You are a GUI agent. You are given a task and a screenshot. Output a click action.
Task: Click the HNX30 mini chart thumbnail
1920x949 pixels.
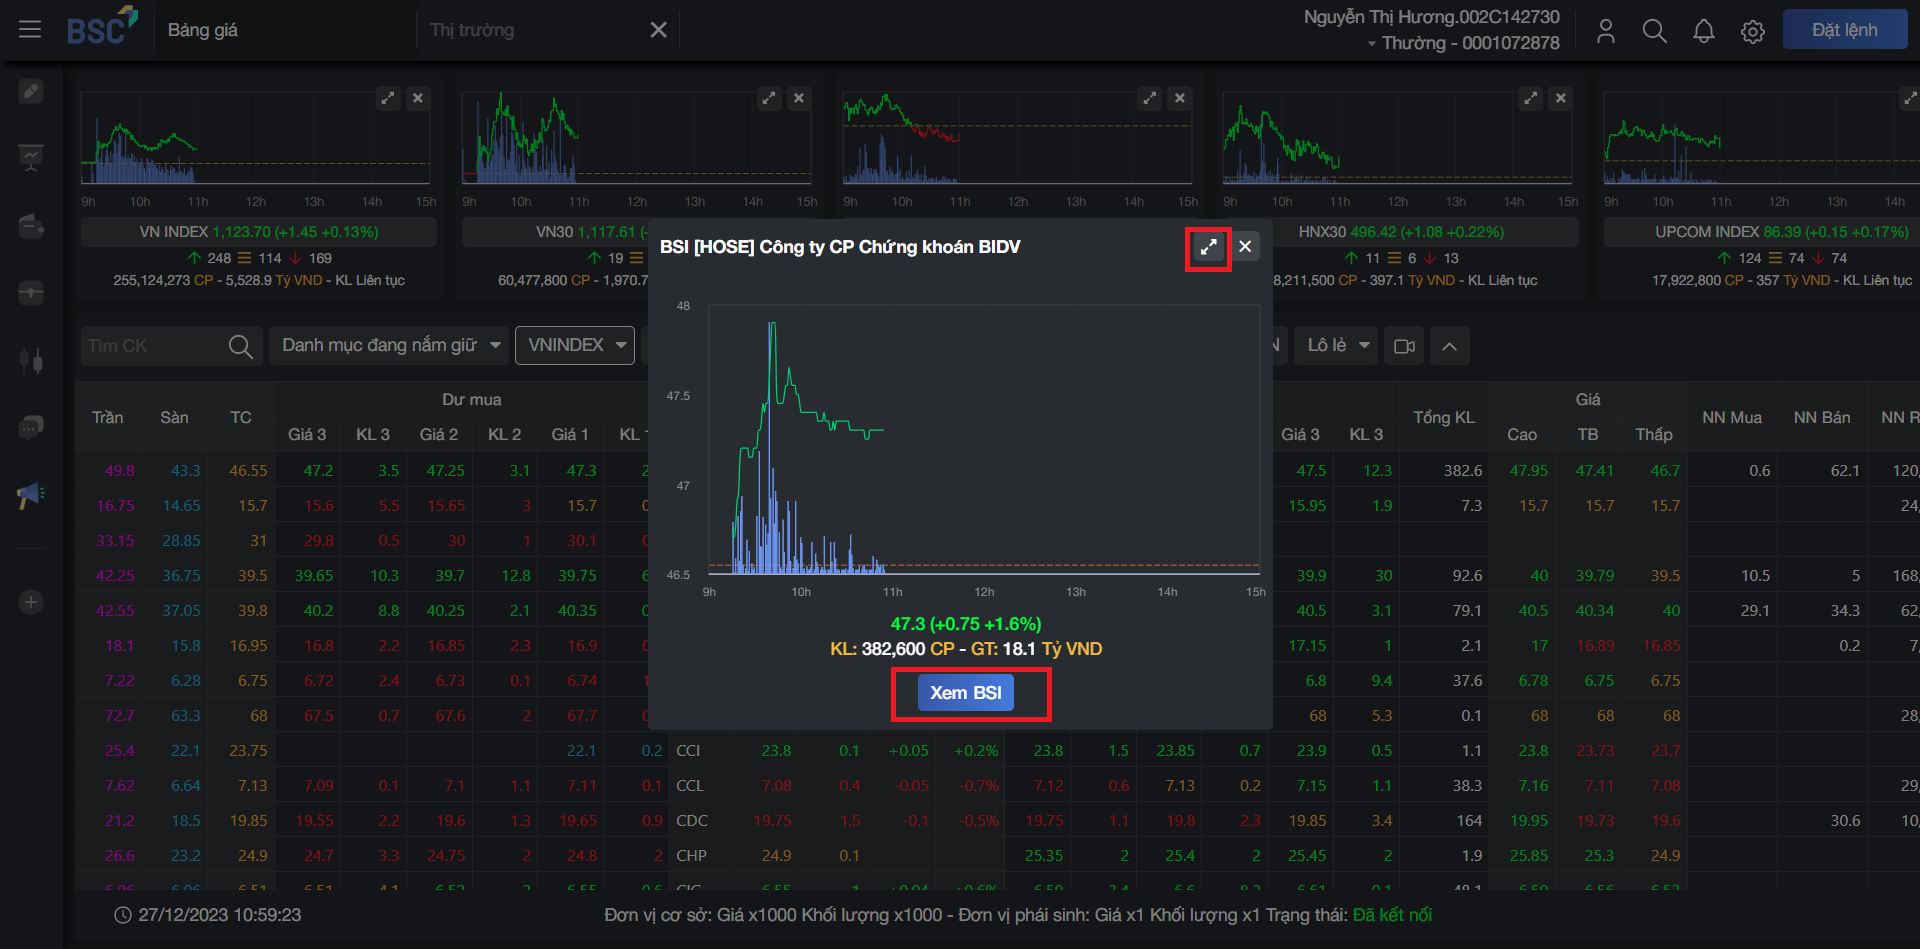1397,138
